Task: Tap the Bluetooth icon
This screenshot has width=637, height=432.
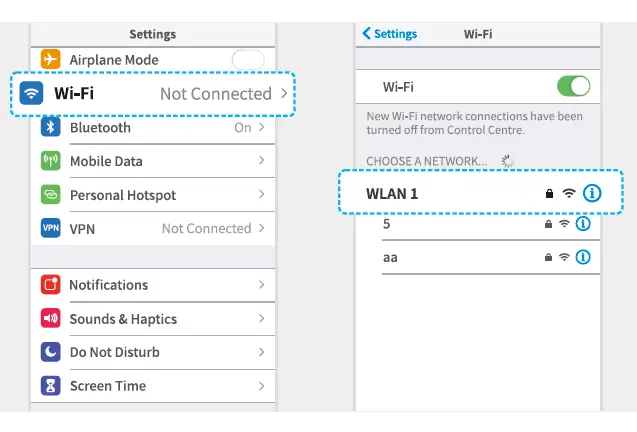Action: click(x=50, y=128)
